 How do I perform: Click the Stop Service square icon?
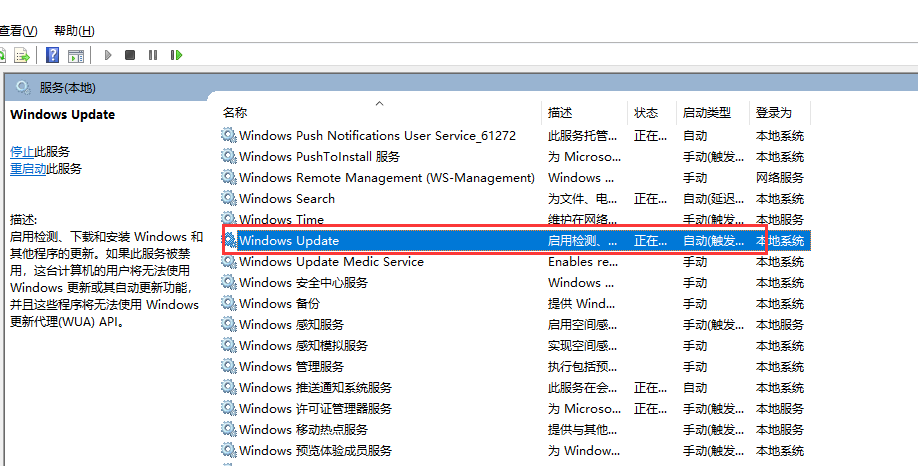click(x=130, y=55)
